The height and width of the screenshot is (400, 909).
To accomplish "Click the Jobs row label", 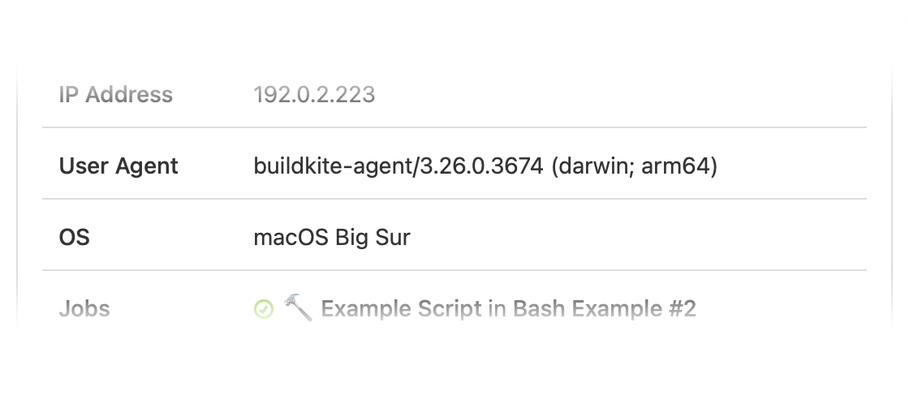I will point(84,309).
